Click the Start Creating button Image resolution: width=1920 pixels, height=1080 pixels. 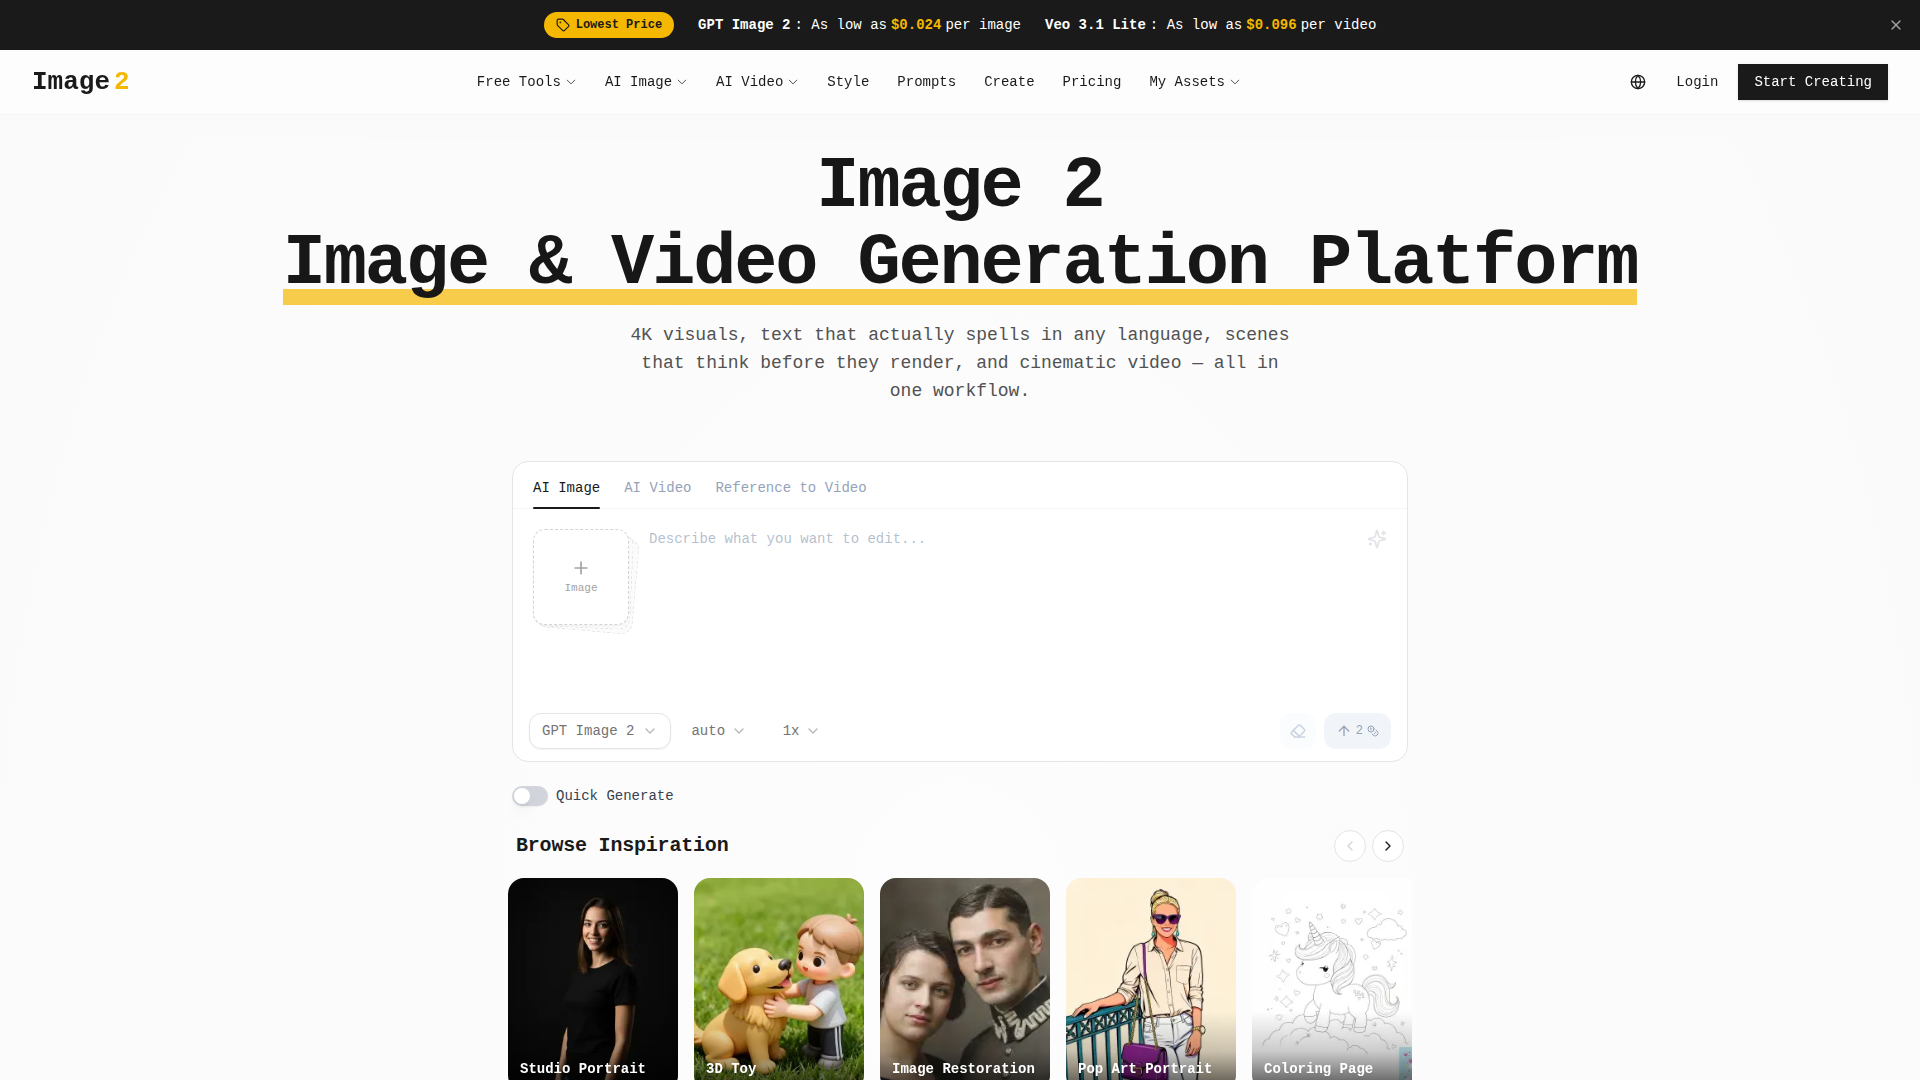click(x=1812, y=82)
